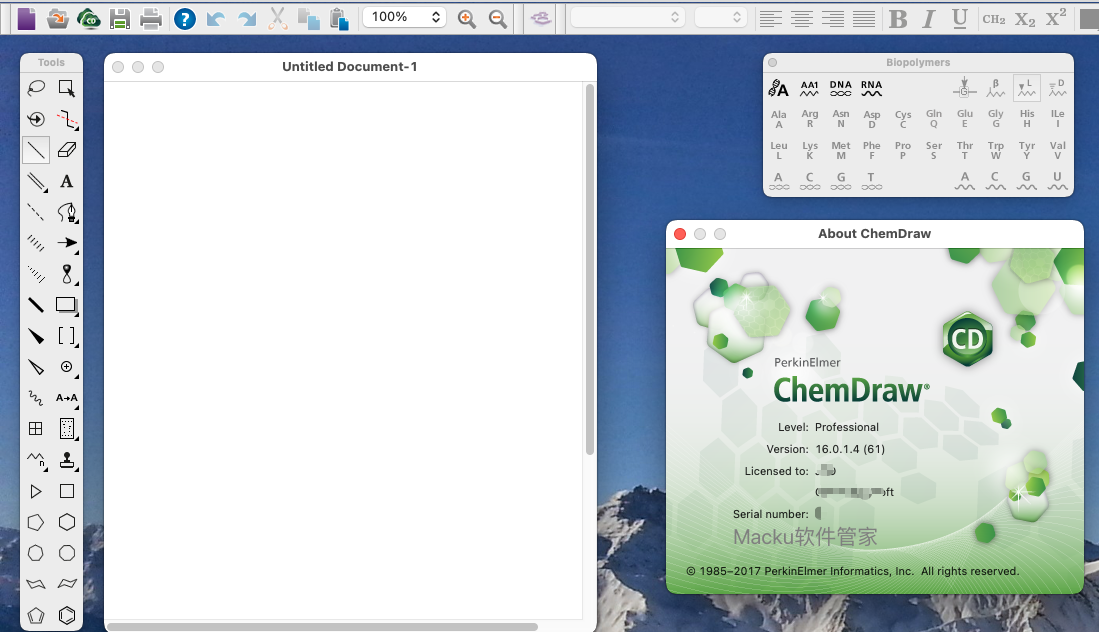Viewport: 1099px width, 632px height.
Task: Select the Lasso selection tool
Action: coord(36,88)
